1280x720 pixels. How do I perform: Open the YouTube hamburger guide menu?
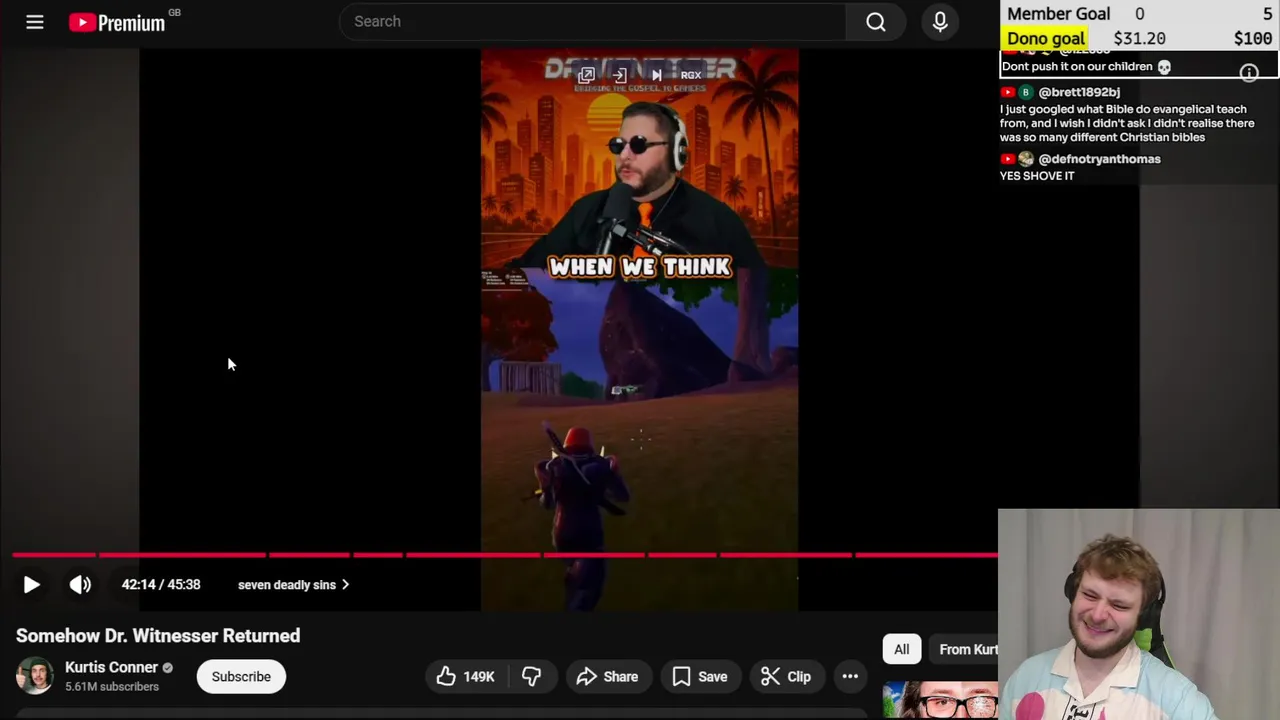click(35, 21)
